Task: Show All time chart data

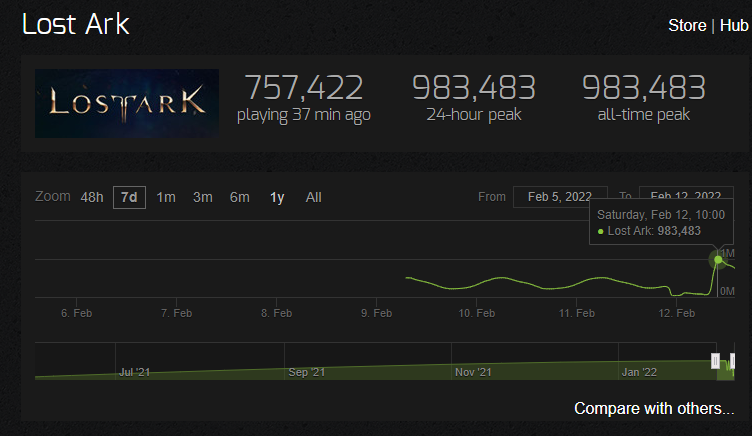Action: pos(314,197)
